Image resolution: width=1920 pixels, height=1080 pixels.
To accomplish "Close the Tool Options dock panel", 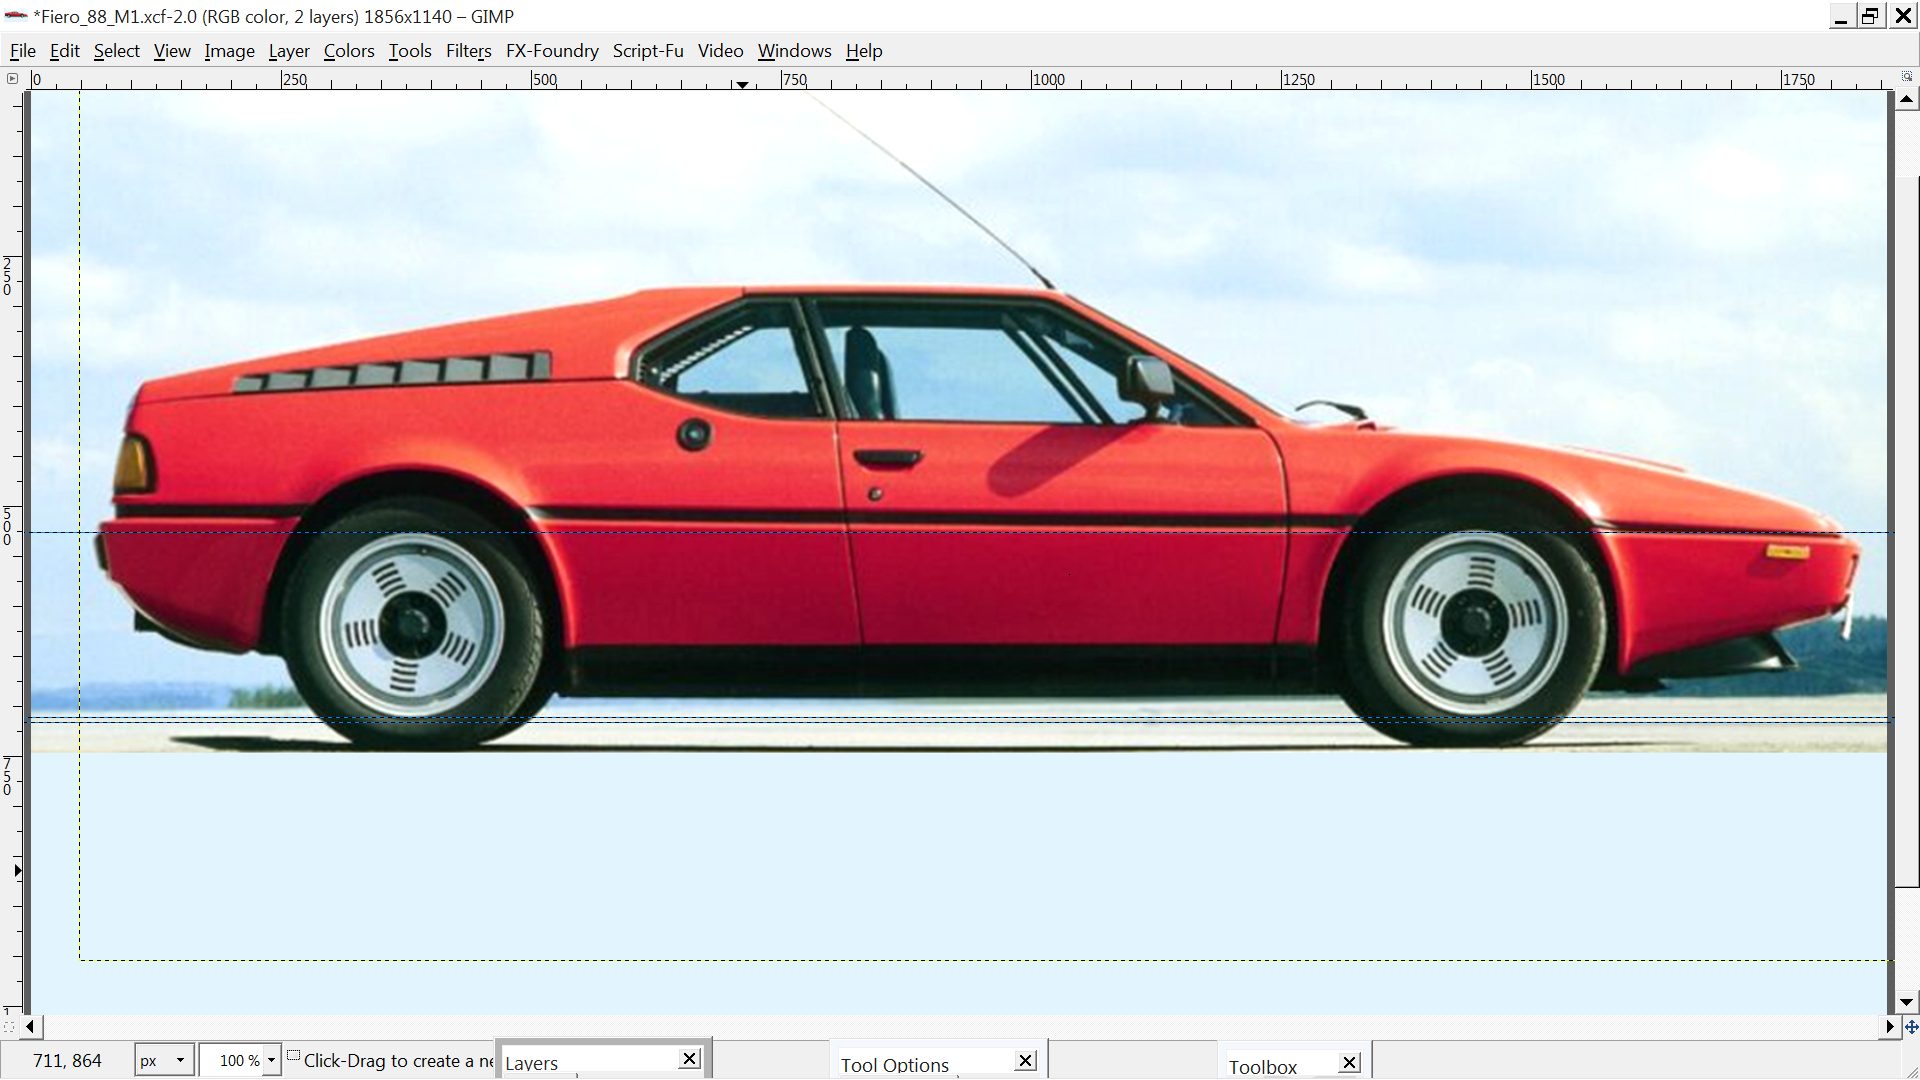I will click(1026, 1061).
